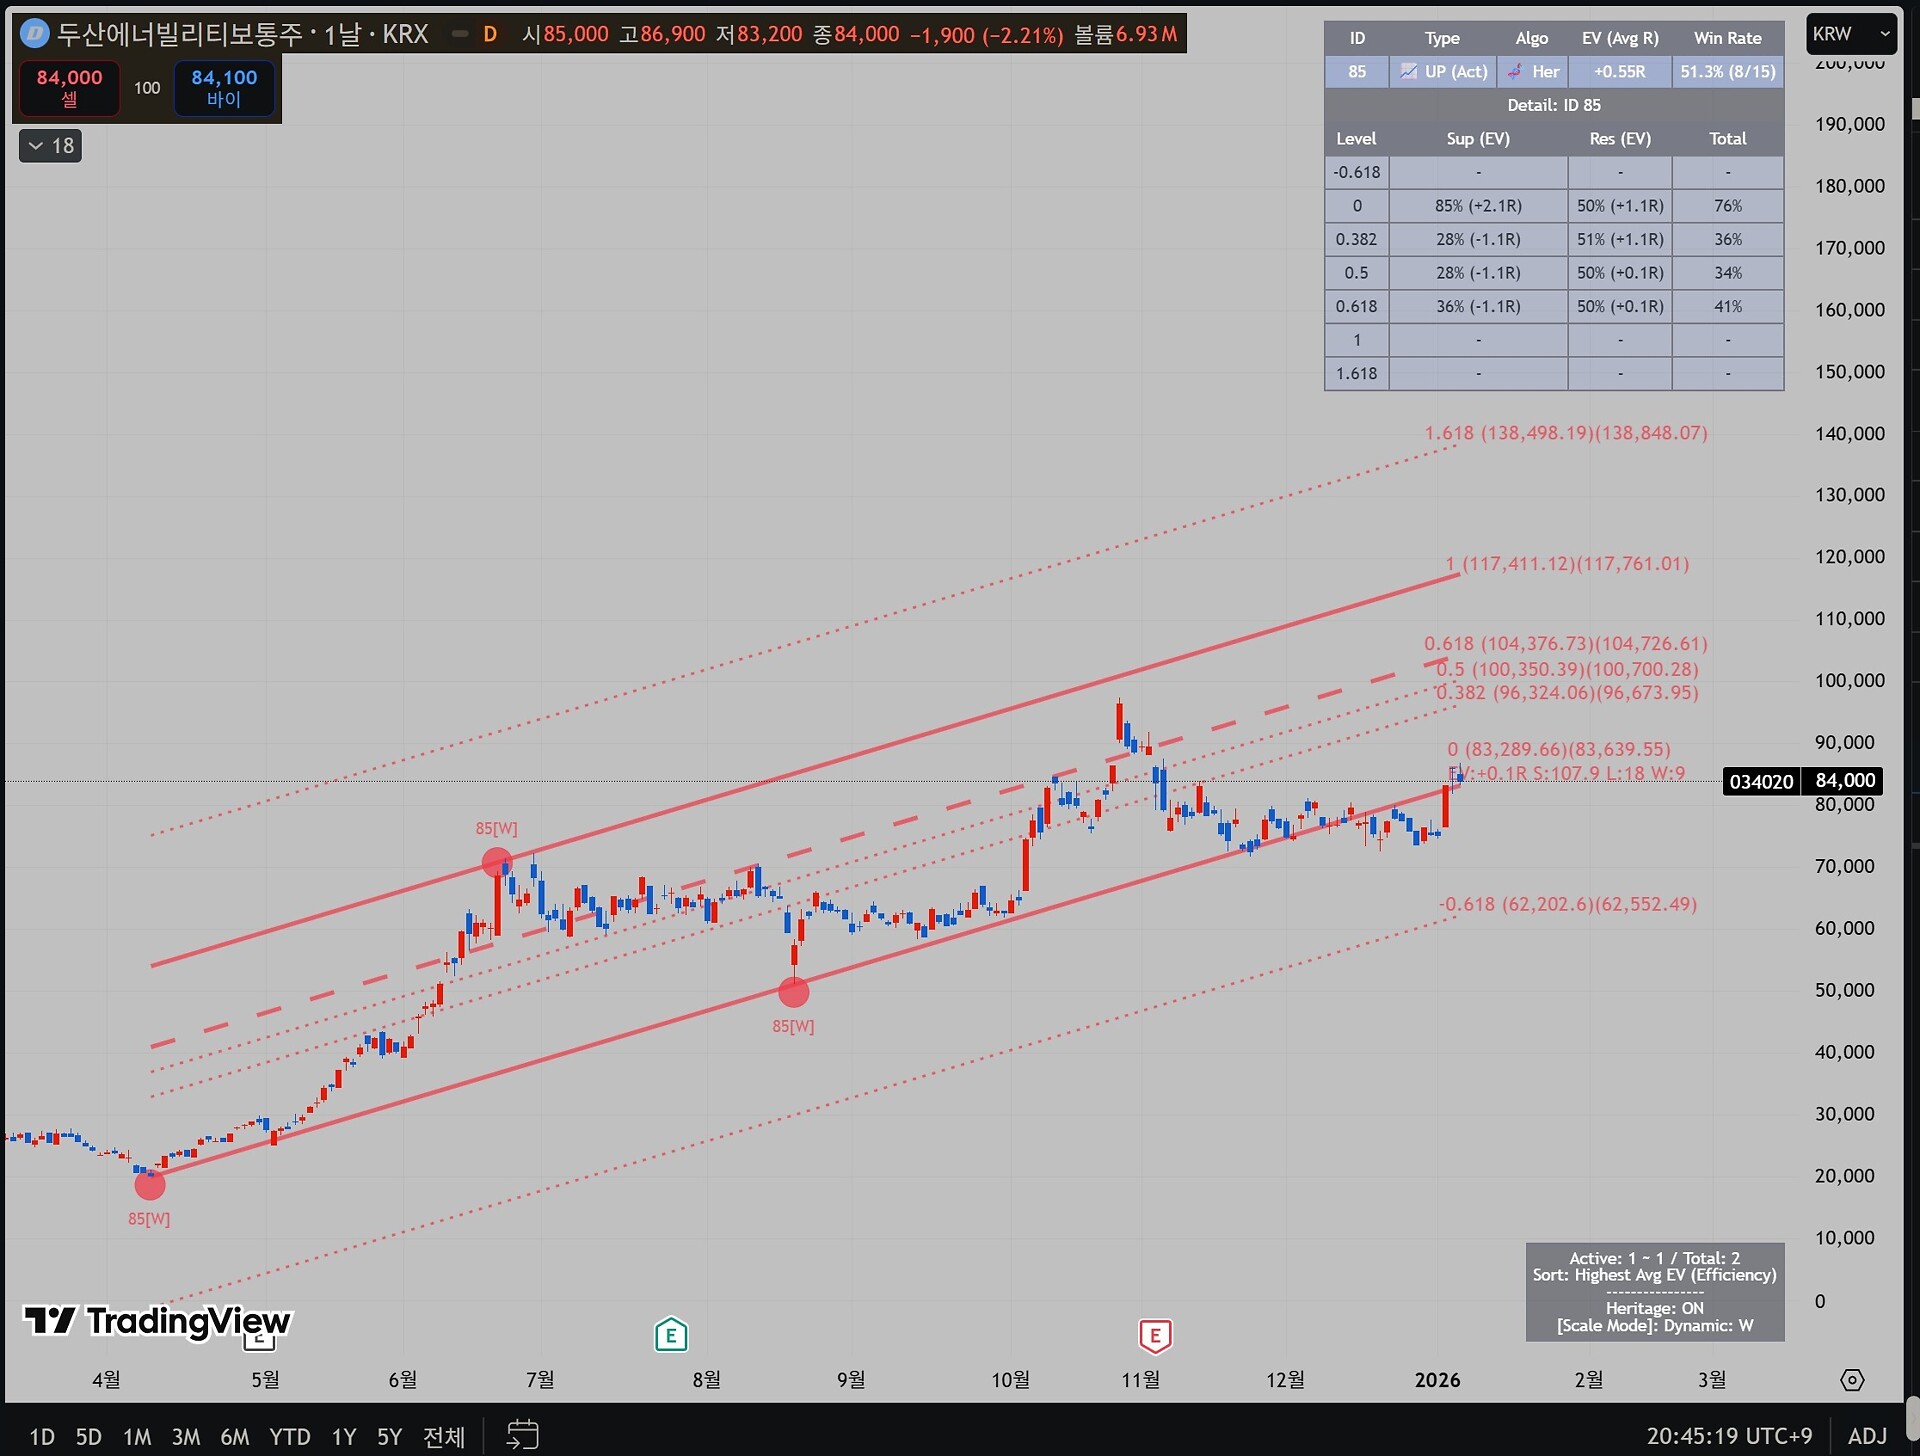Click the TradingView logo
This screenshot has height=1456, width=1920.
tap(157, 1321)
